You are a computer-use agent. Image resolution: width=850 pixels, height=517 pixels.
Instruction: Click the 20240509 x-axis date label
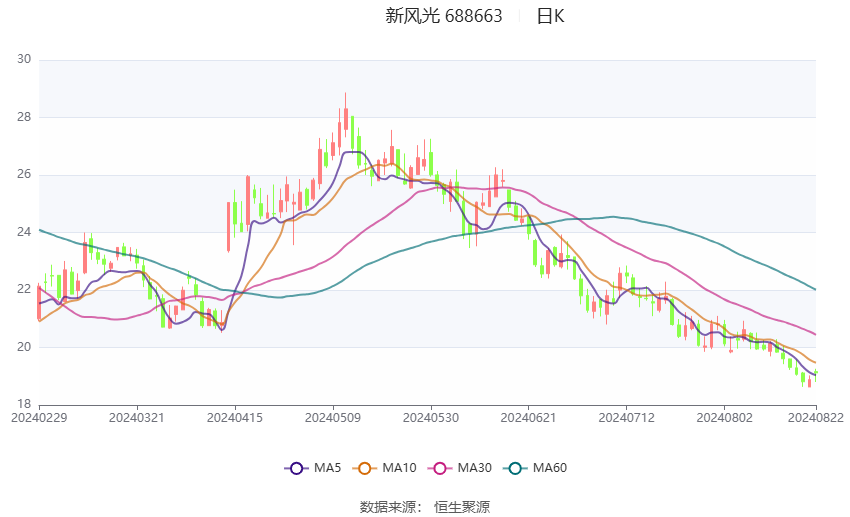click(x=333, y=418)
